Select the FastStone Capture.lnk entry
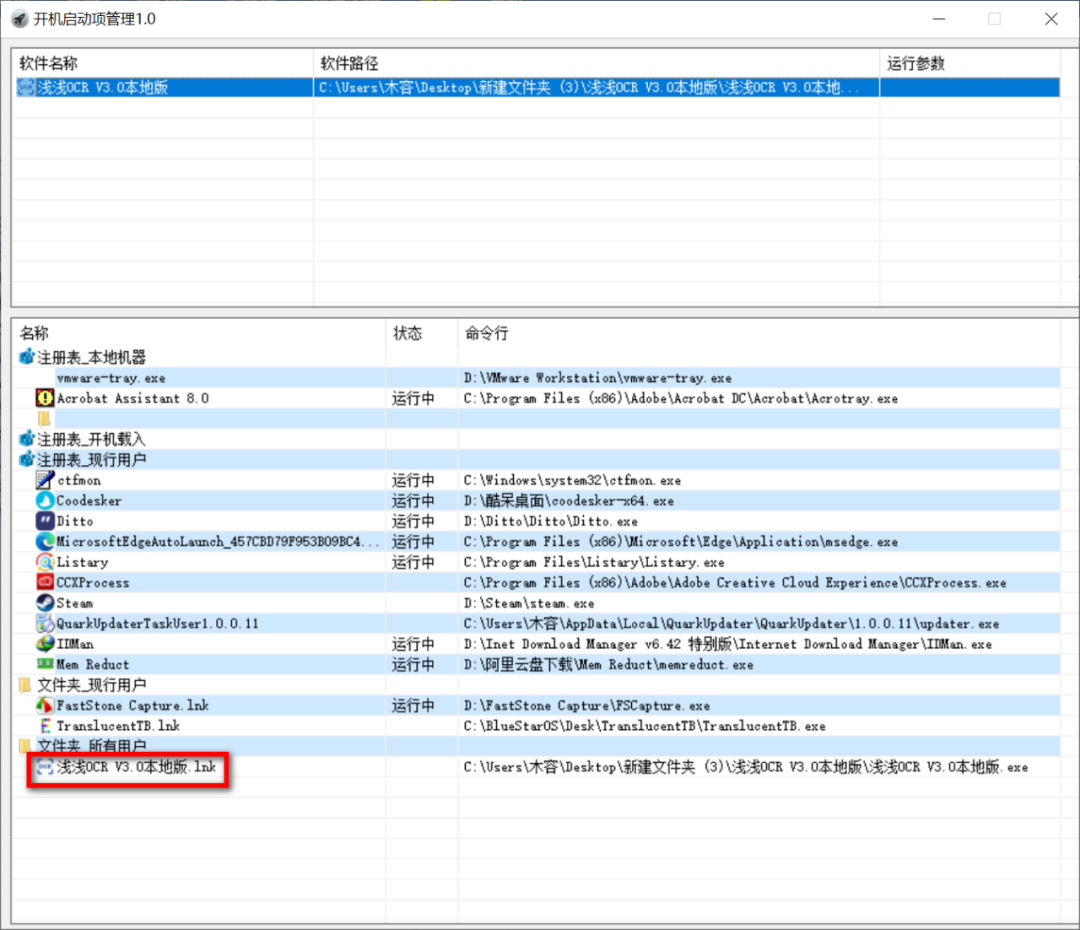1080x930 pixels. 132,705
